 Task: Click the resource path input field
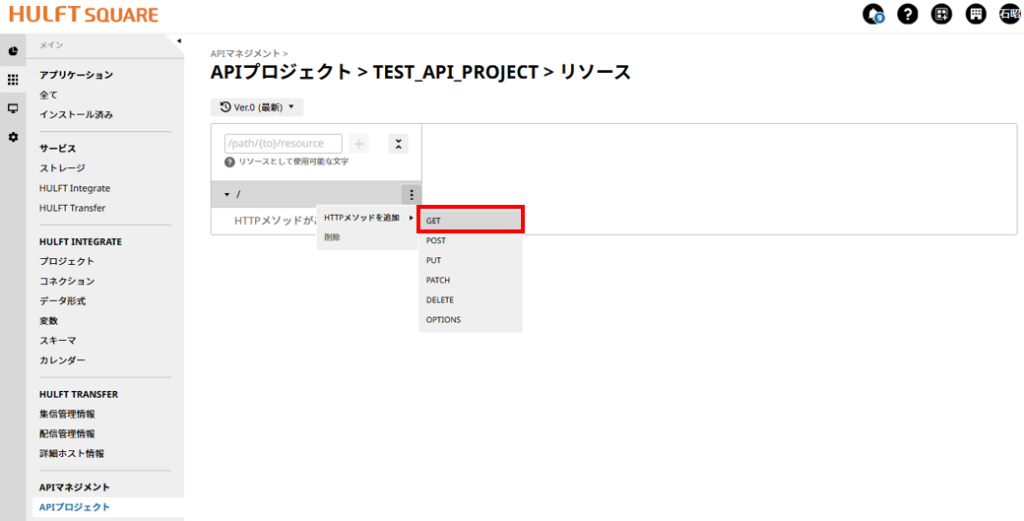point(283,144)
